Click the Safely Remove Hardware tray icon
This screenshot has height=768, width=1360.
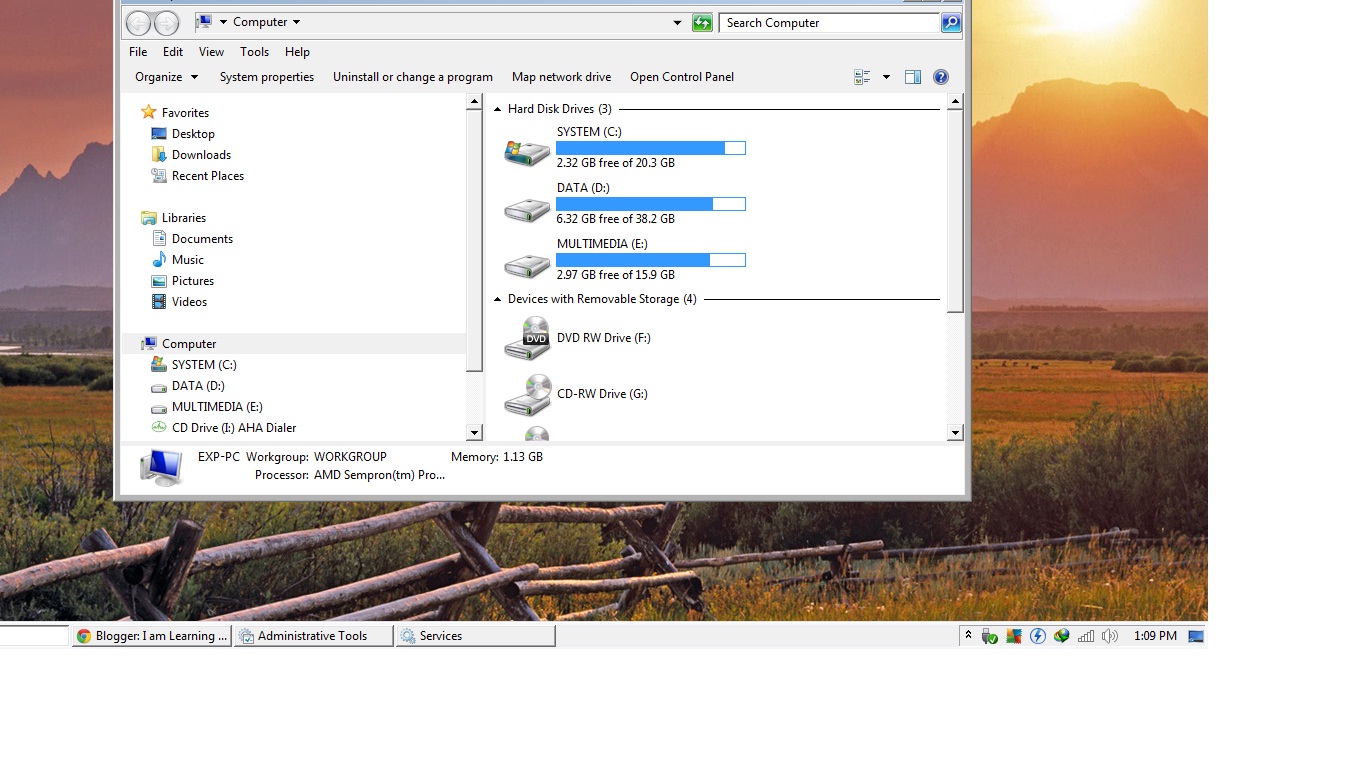(990, 635)
